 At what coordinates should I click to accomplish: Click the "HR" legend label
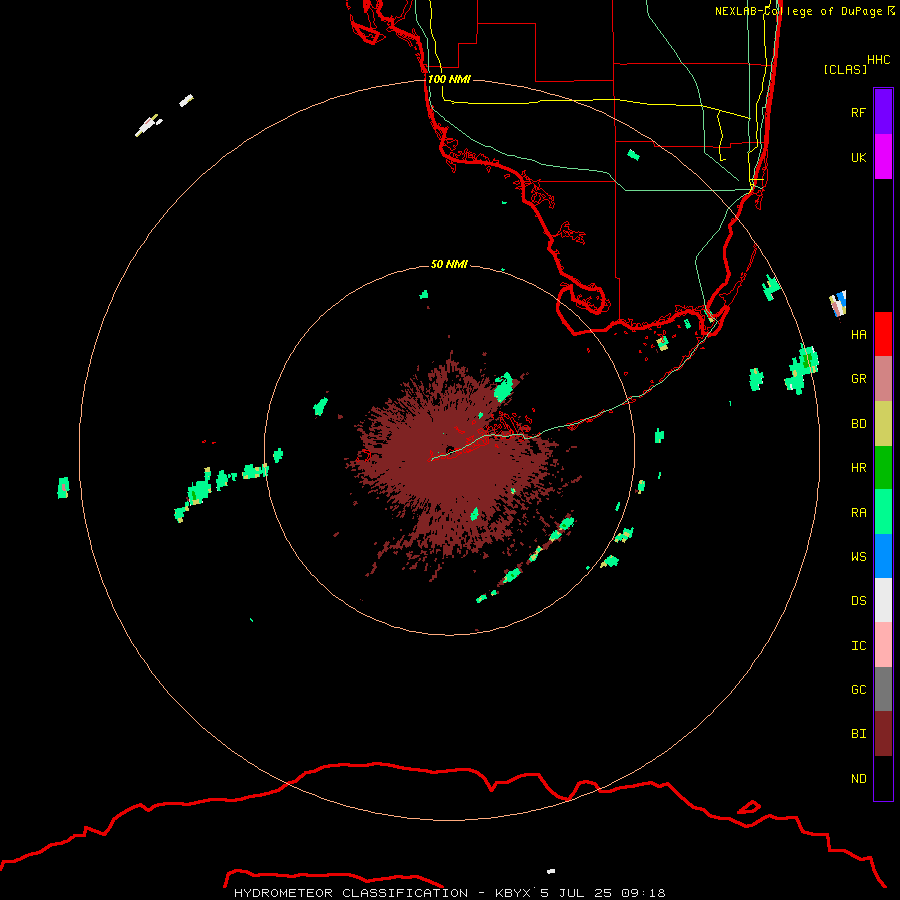pos(858,467)
